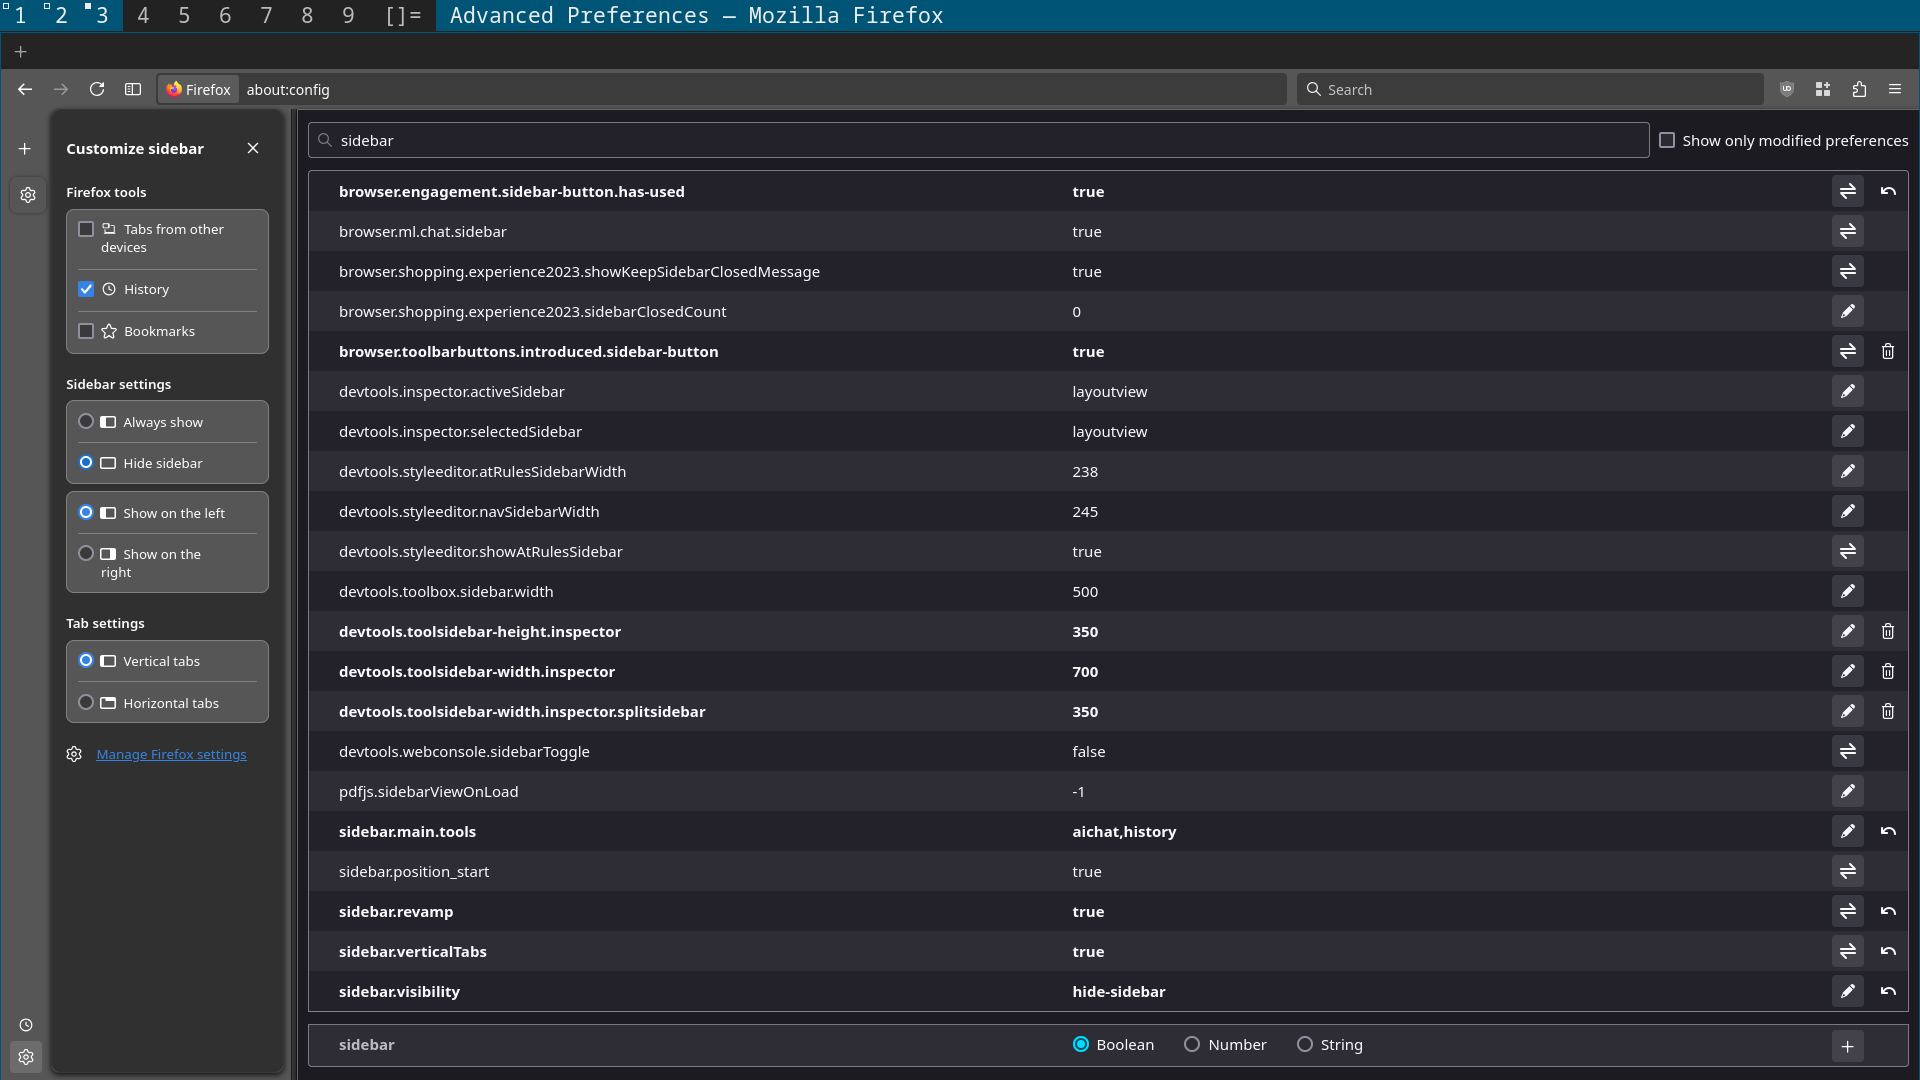This screenshot has height=1080, width=1920.
Task: Check Show only modified preferences
Action: pos(1667,141)
